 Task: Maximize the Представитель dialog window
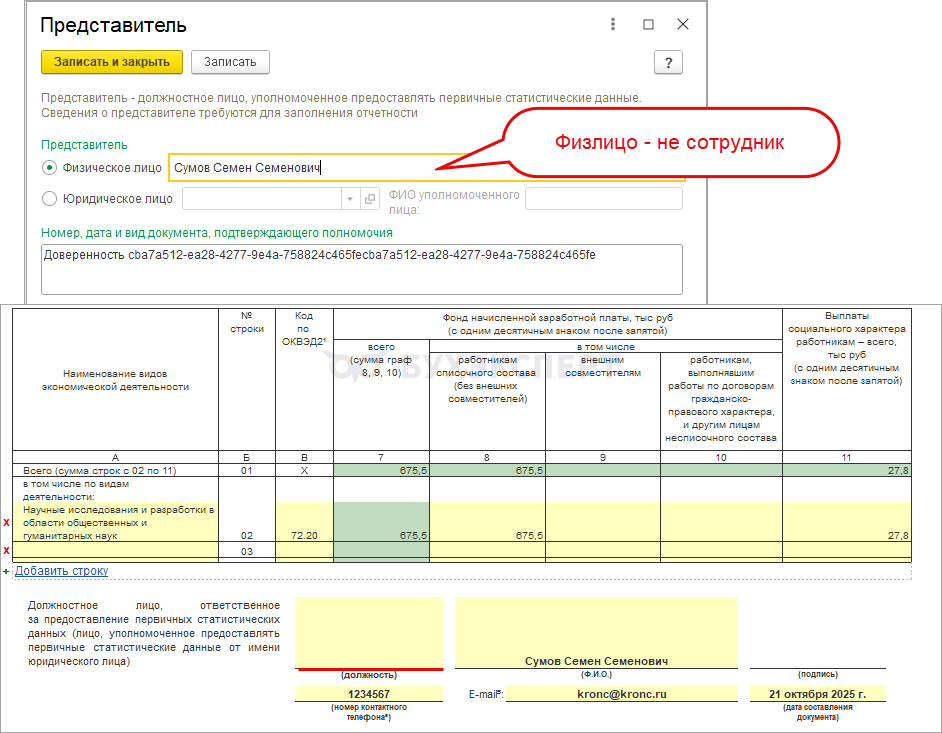[x=648, y=25]
